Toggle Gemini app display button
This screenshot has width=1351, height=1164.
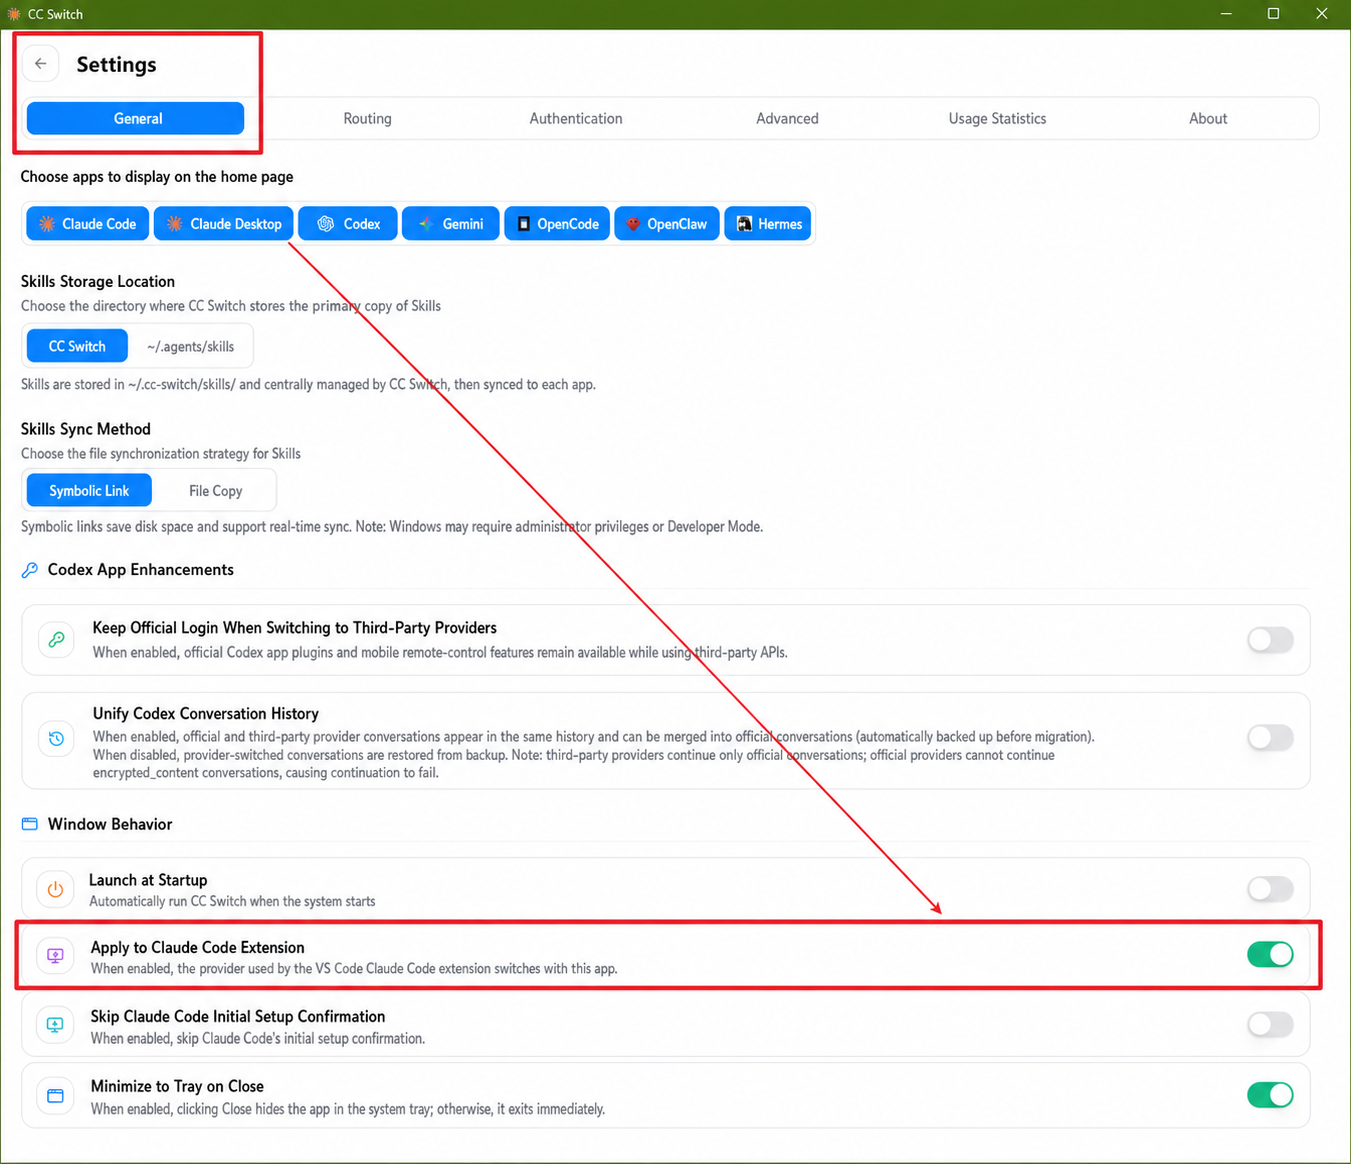point(451,224)
